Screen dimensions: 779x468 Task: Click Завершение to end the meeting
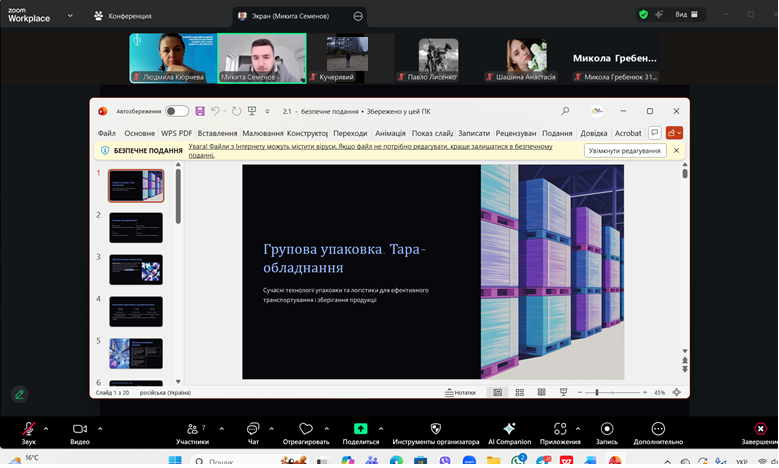pos(759,430)
